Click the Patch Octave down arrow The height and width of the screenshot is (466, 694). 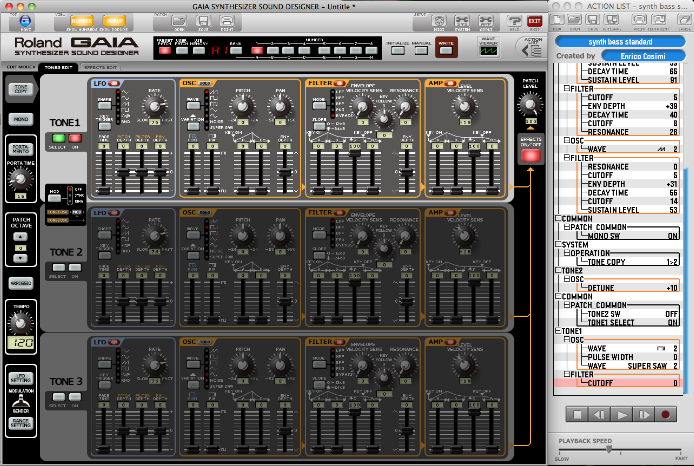point(20,258)
